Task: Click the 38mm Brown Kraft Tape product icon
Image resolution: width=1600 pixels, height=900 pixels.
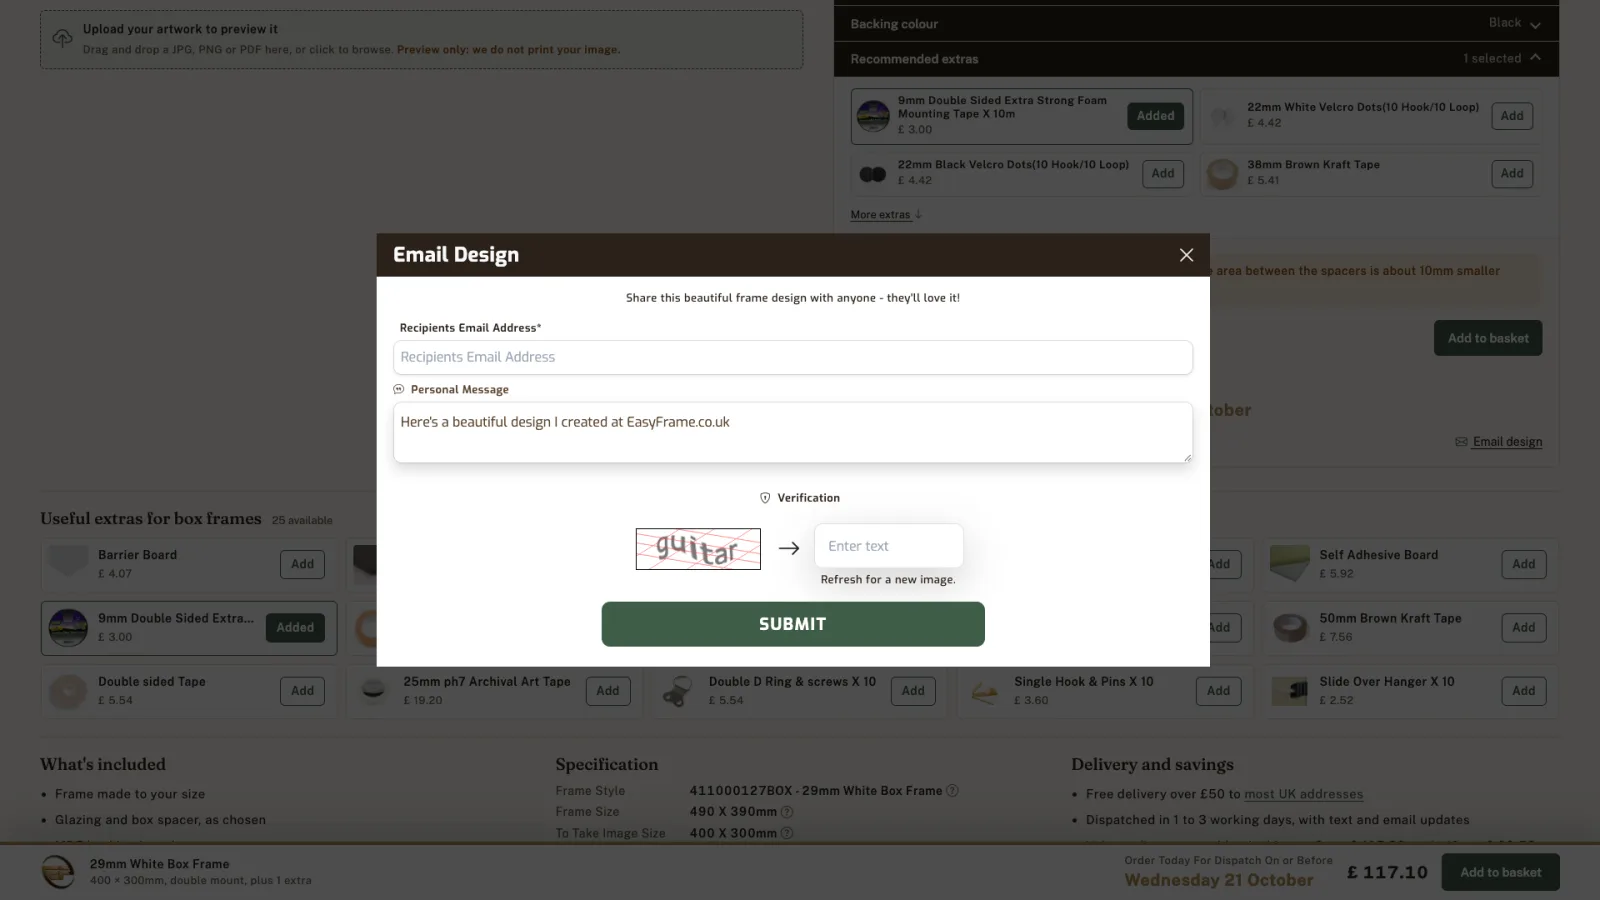Action: [1222, 174]
